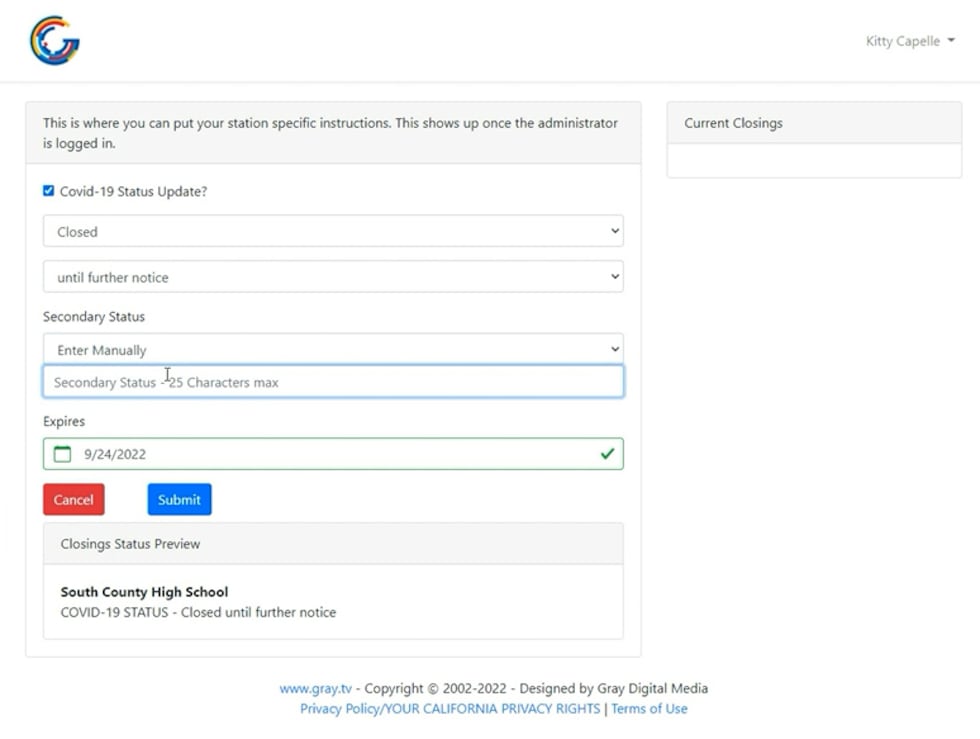
Task: Click the Gray Television logo
Action: click(x=54, y=41)
